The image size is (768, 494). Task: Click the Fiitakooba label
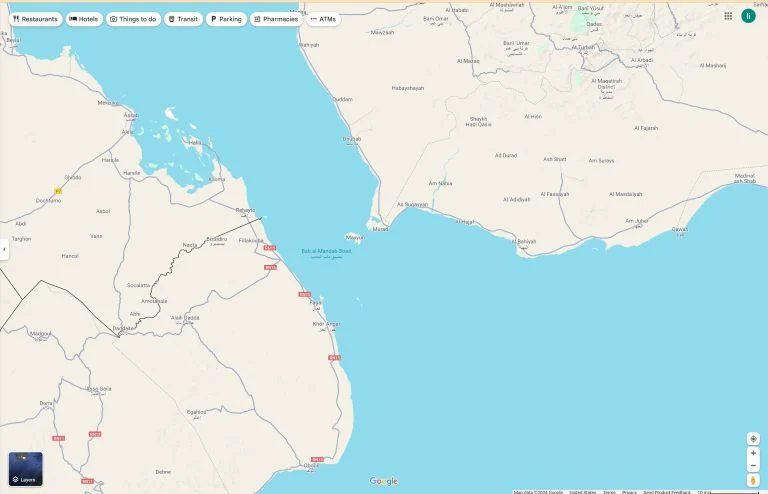coord(251,240)
